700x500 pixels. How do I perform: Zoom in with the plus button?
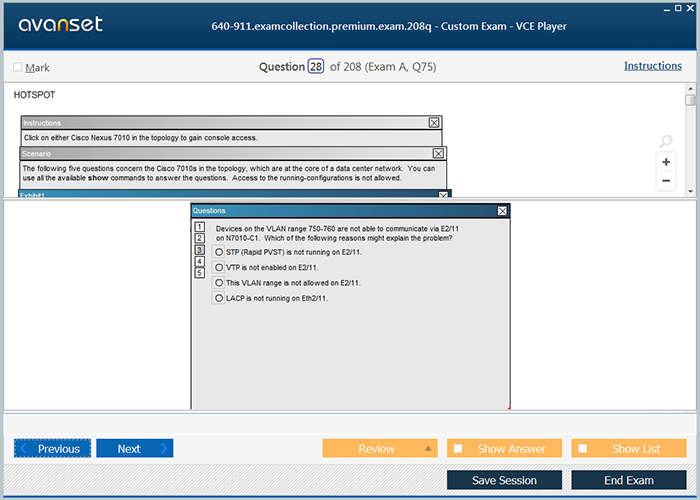tap(666, 162)
